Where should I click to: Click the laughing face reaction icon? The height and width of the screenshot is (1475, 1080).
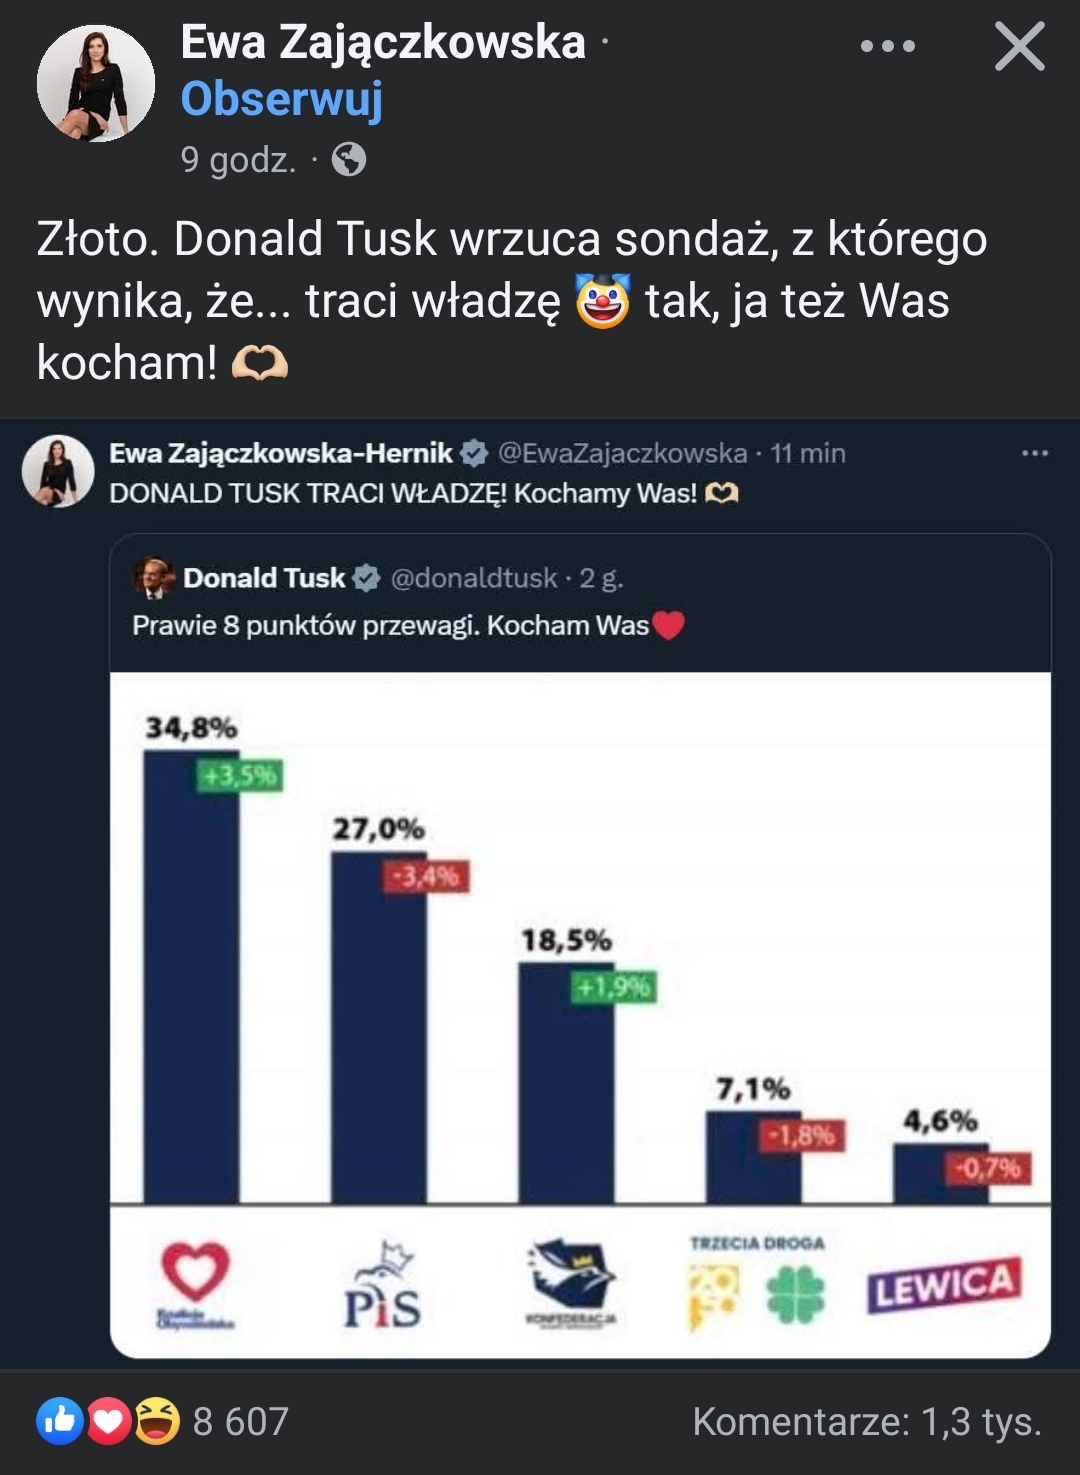[x=157, y=1420]
